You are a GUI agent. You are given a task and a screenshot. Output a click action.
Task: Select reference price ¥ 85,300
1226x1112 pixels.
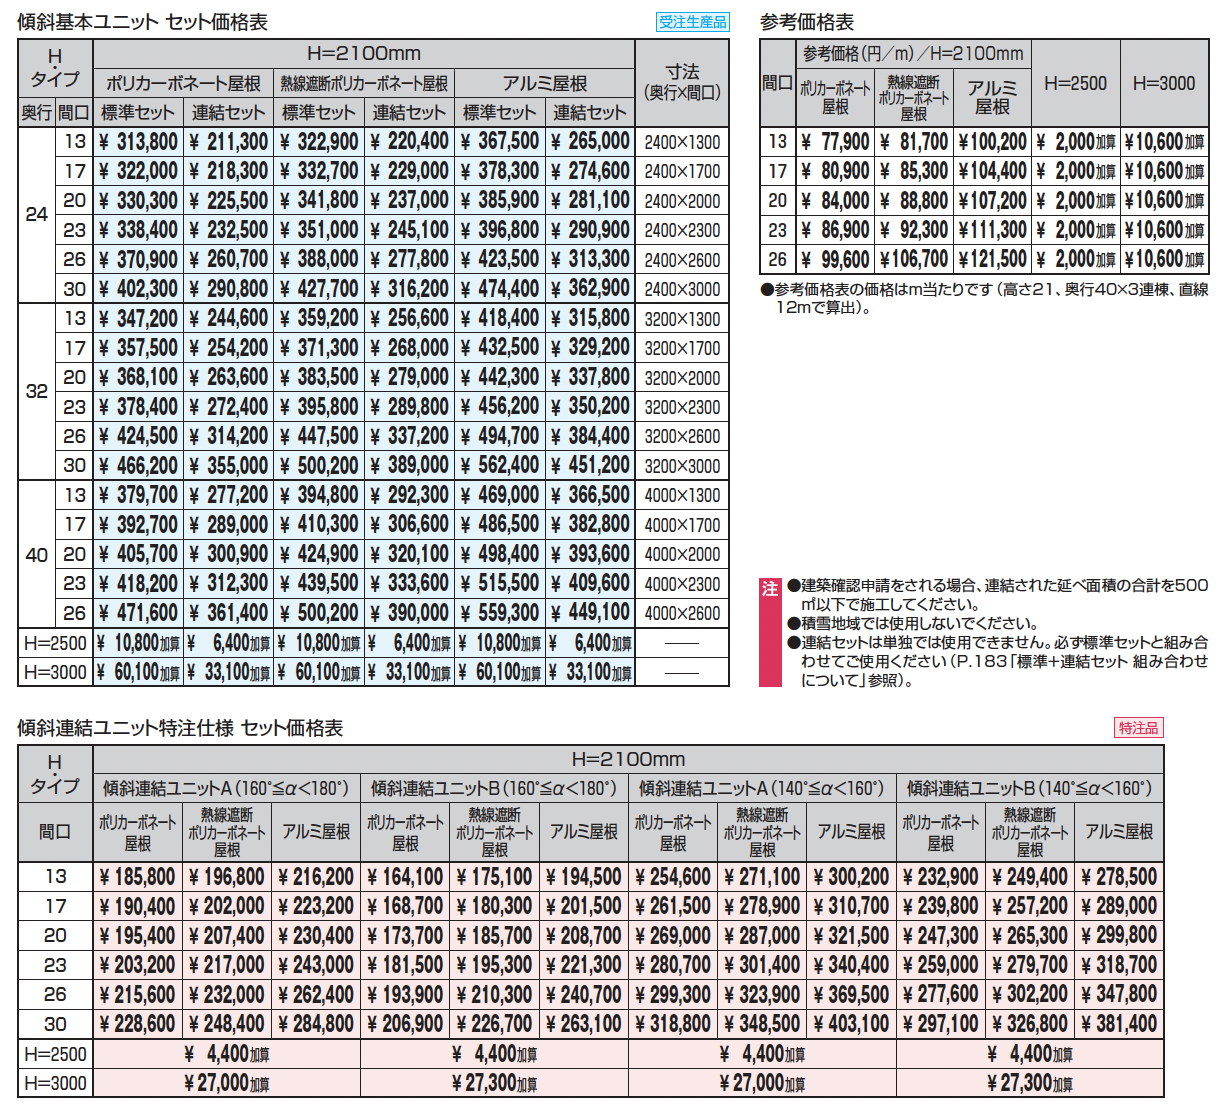(x=914, y=171)
